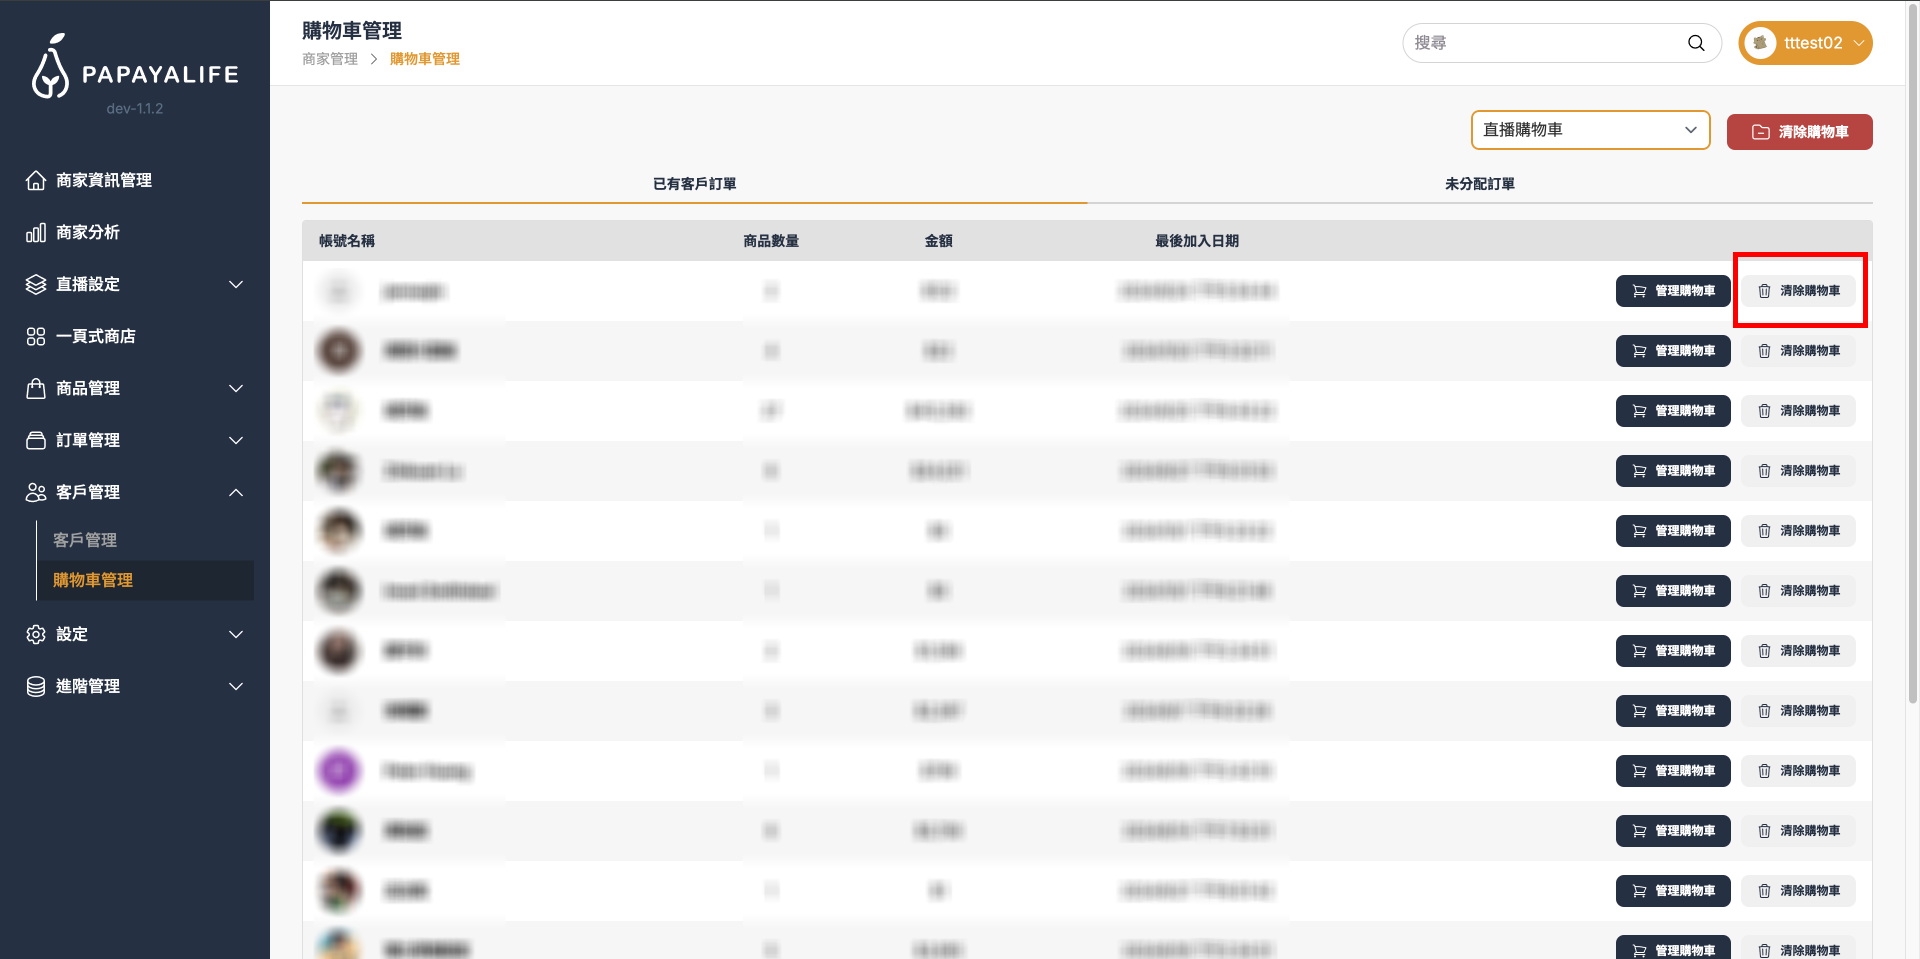Click into the 搜尋 search field
Viewport: 1920px width, 959px height.
click(x=1545, y=43)
